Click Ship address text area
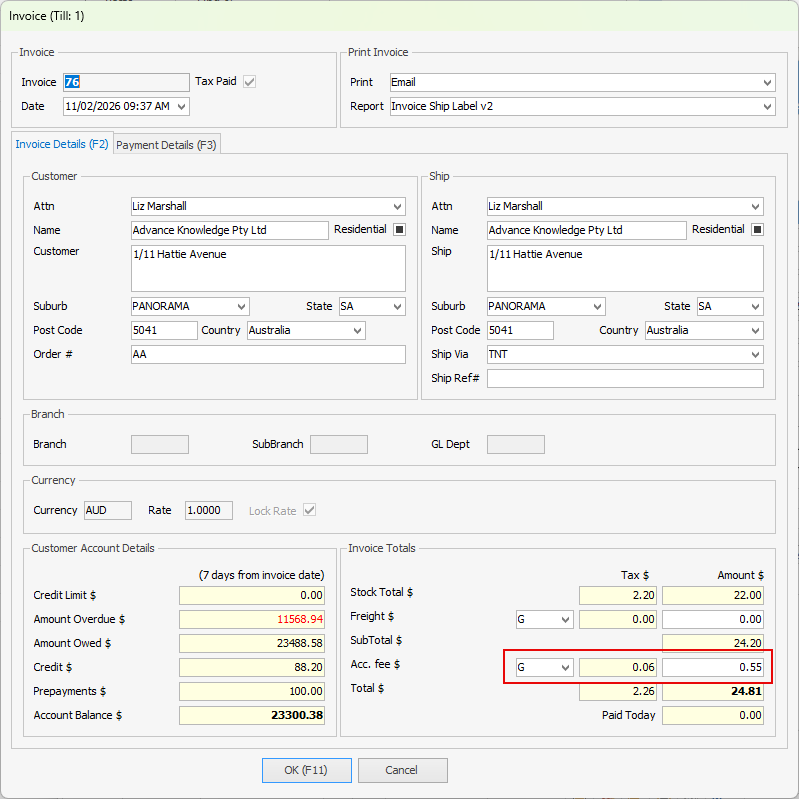 (x=625, y=269)
